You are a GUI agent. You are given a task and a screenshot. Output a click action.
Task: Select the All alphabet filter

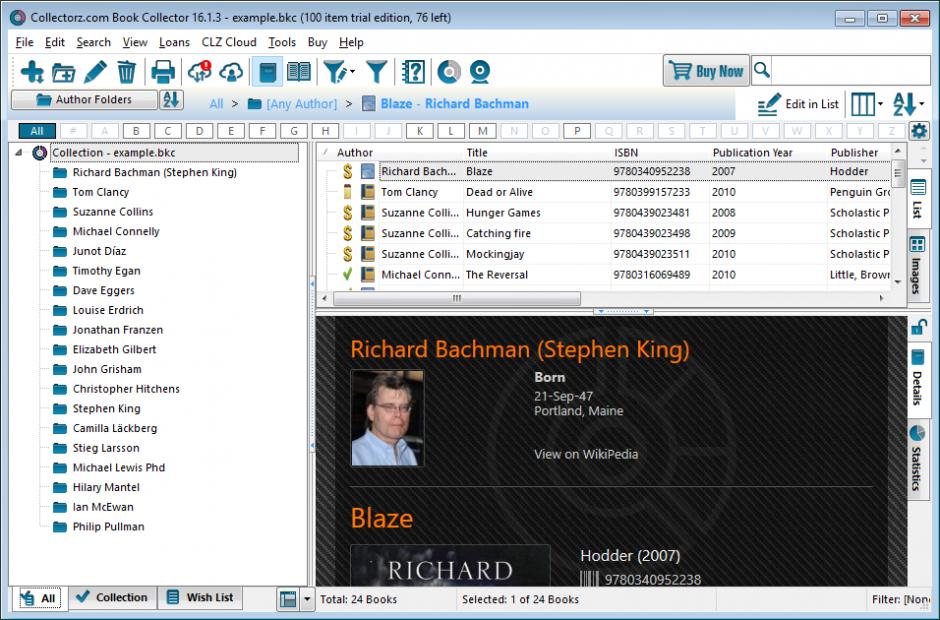coord(37,131)
